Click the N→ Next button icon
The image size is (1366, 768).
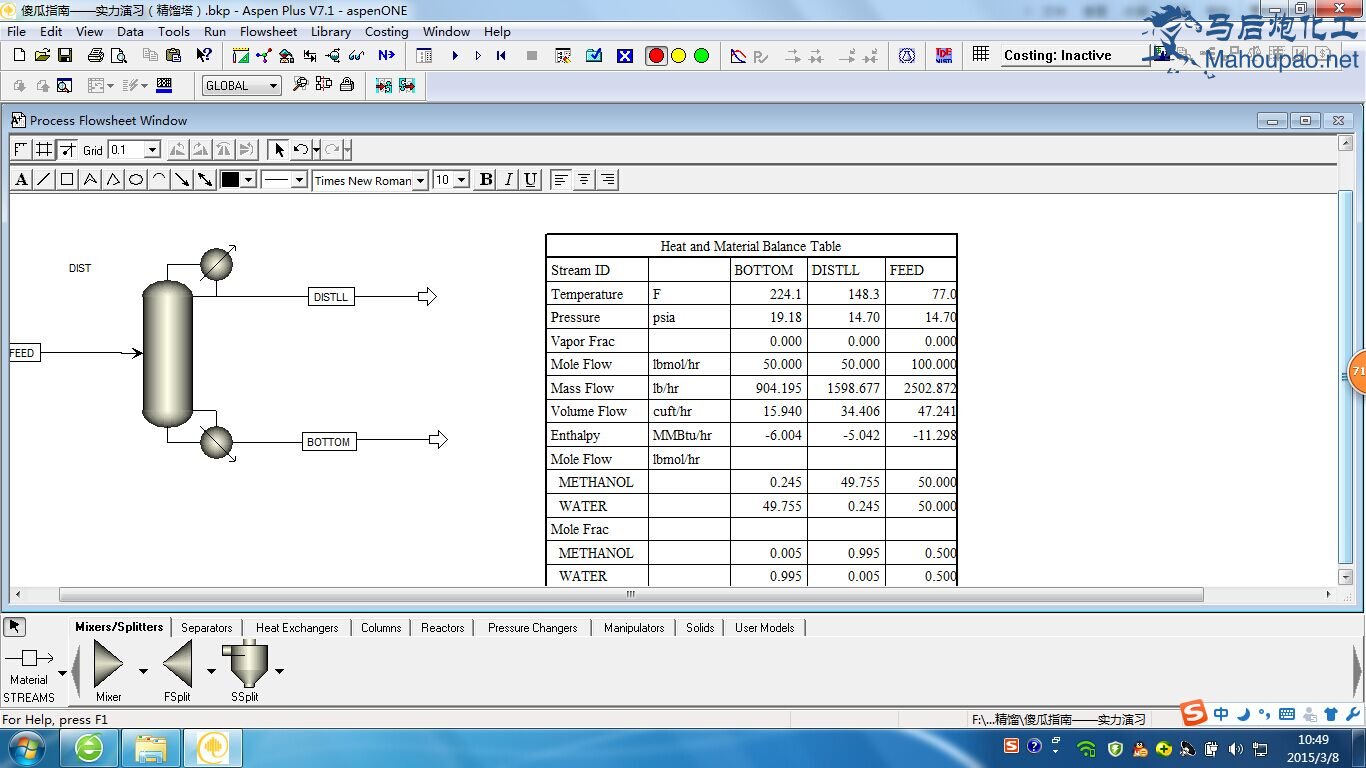pos(387,55)
